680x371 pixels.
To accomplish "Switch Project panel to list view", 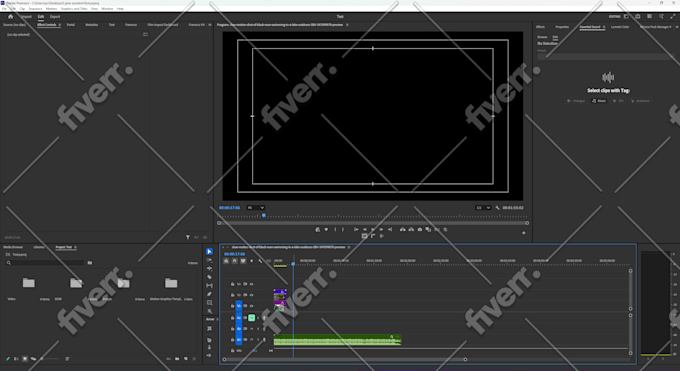I will pyautogui.click(x=16, y=359).
